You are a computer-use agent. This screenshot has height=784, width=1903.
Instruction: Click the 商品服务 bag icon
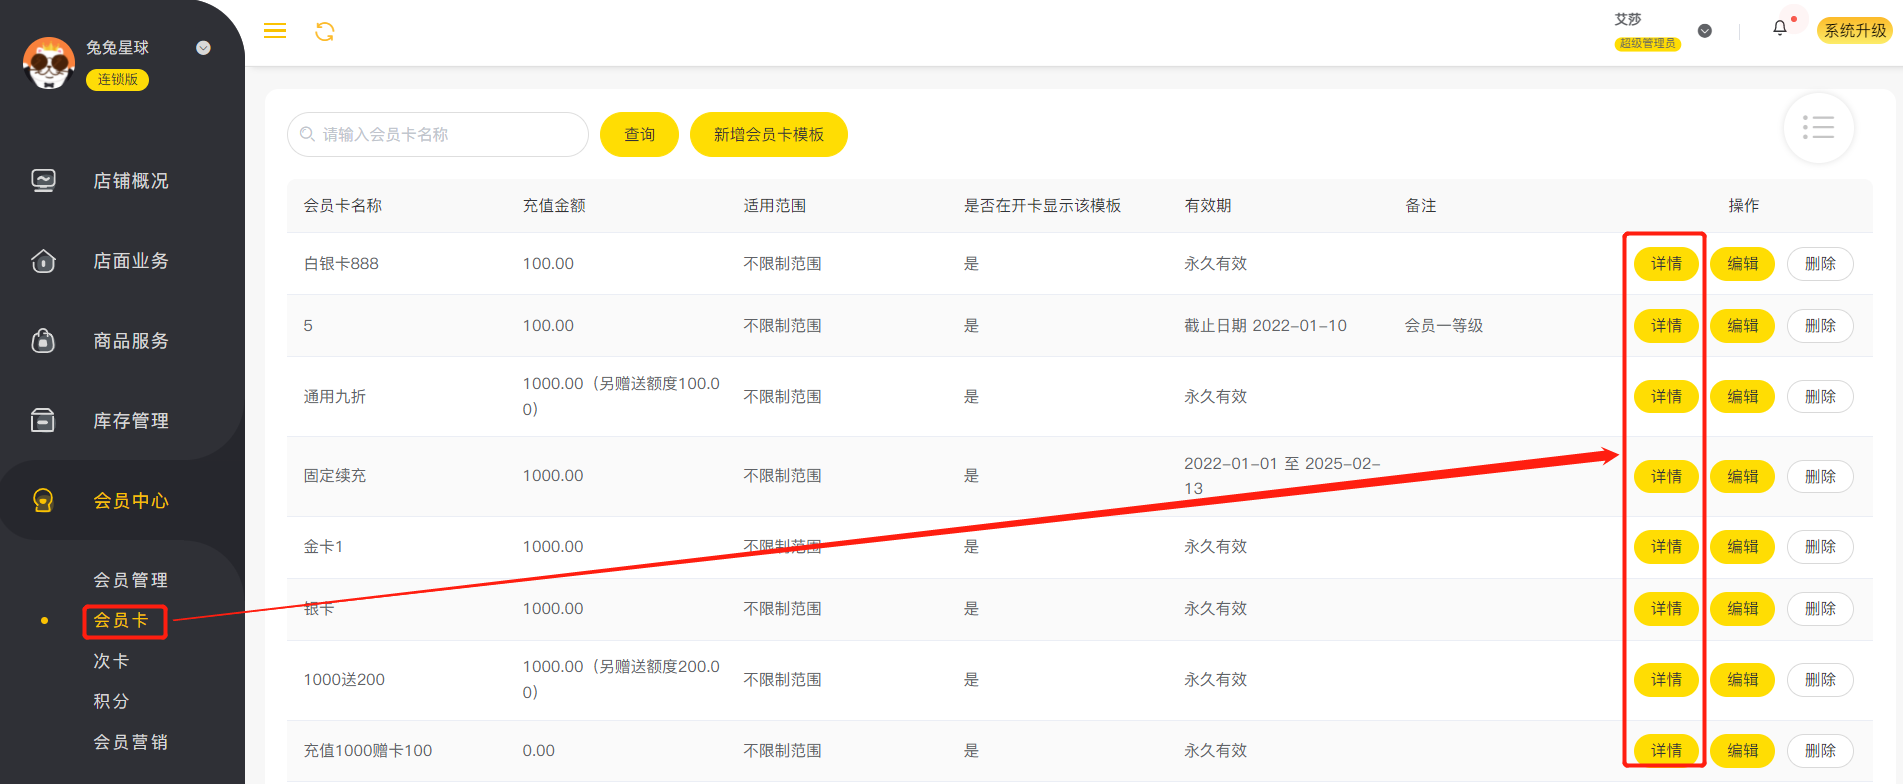click(44, 340)
